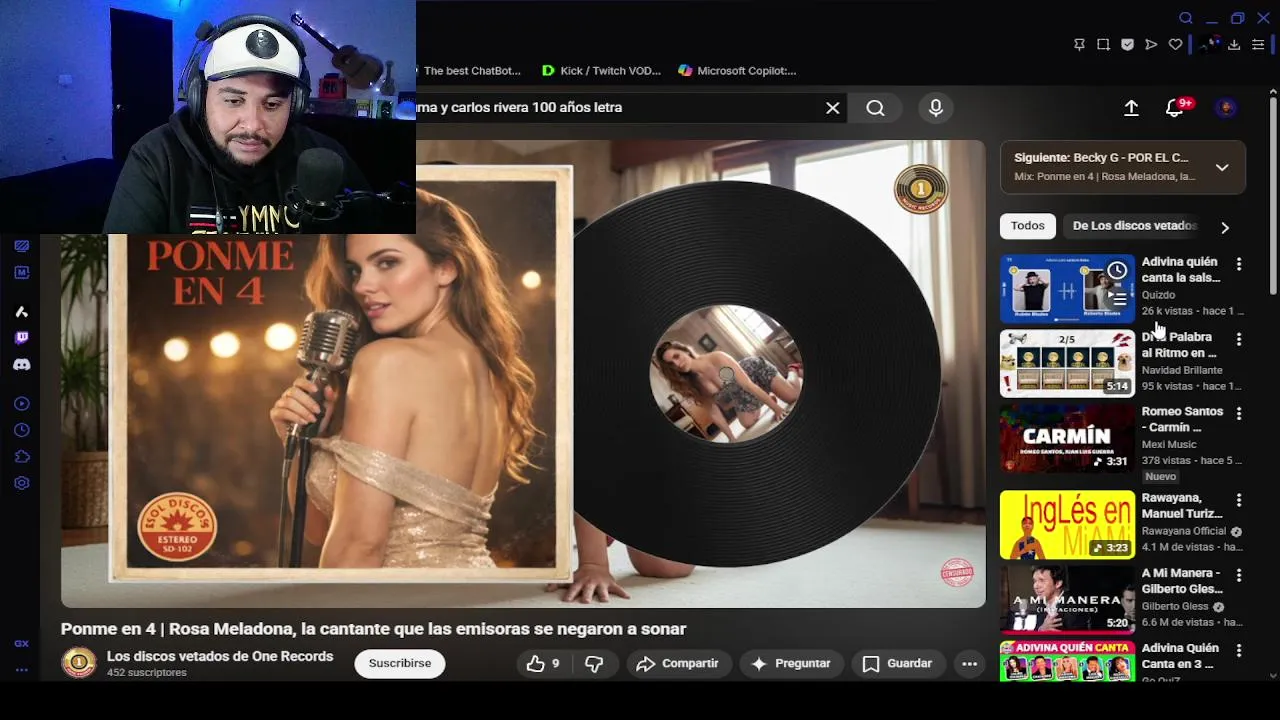Click the send (My Flow) arrow icon

(x=1151, y=44)
